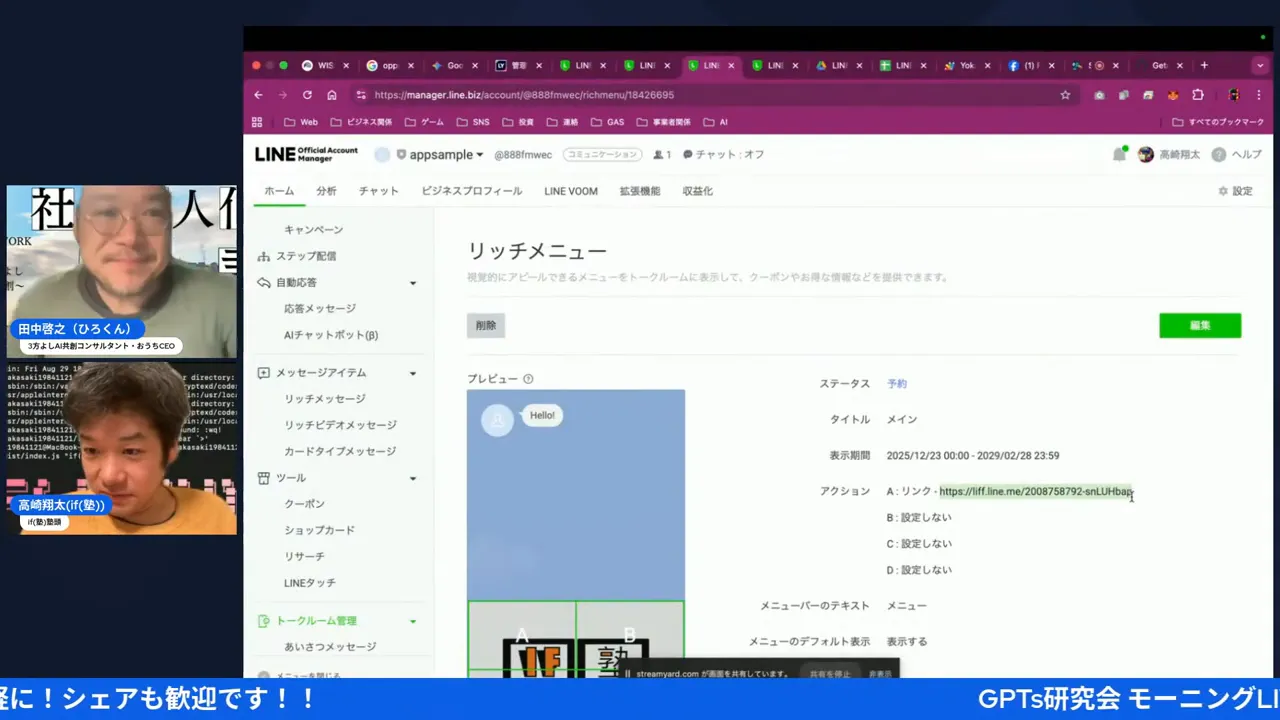This screenshot has height=720, width=1280.
Task: Open the liff.line.me action link
Action: pyautogui.click(x=1035, y=491)
